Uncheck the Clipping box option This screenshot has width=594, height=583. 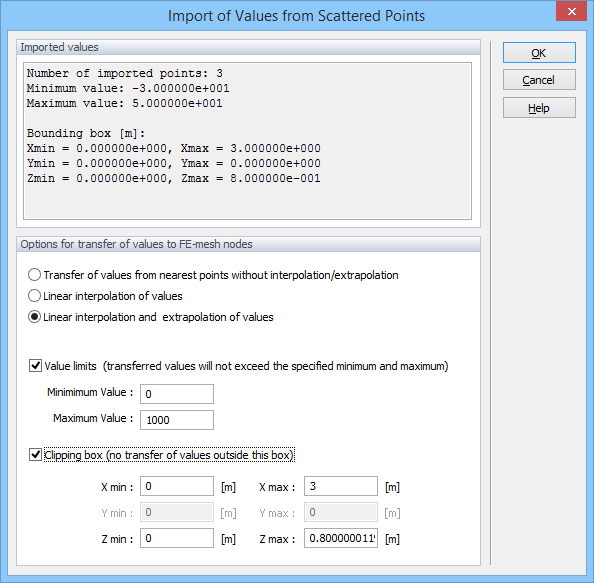point(36,455)
